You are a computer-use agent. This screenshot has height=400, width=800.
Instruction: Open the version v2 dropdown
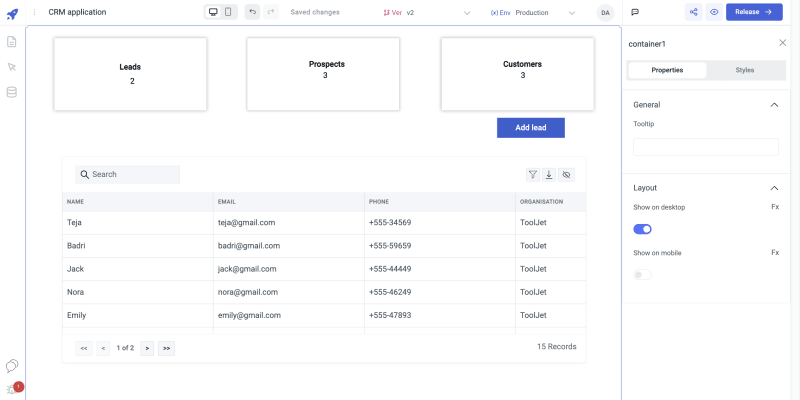point(427,13)
